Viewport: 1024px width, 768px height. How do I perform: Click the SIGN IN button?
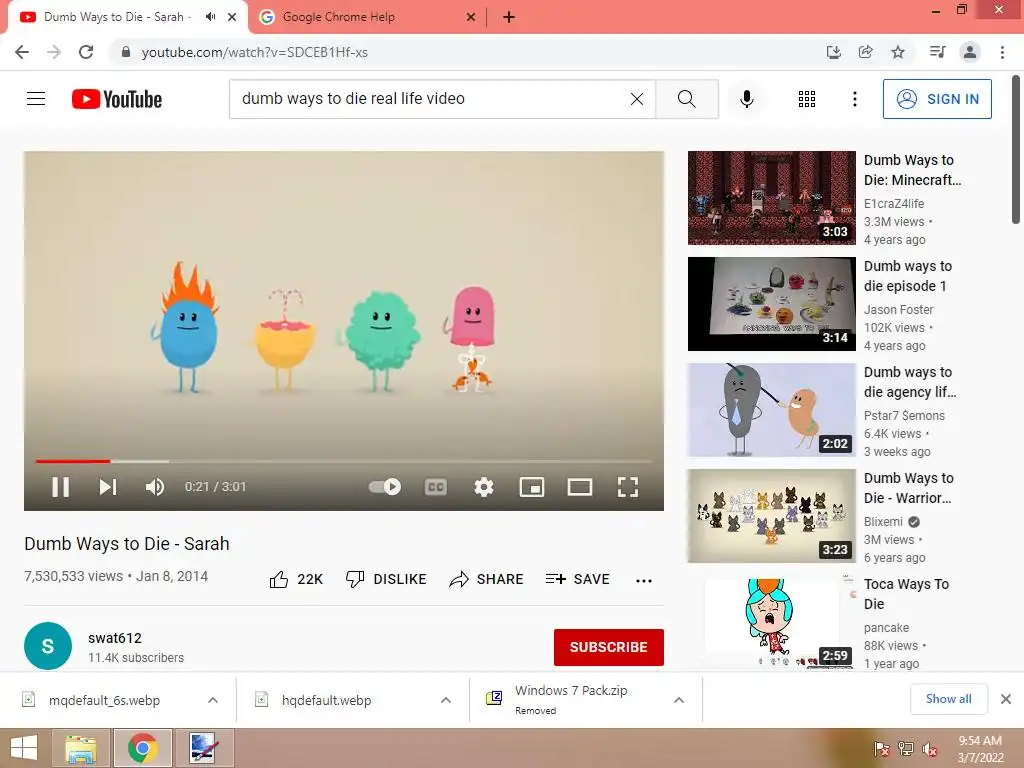(937, 99)
